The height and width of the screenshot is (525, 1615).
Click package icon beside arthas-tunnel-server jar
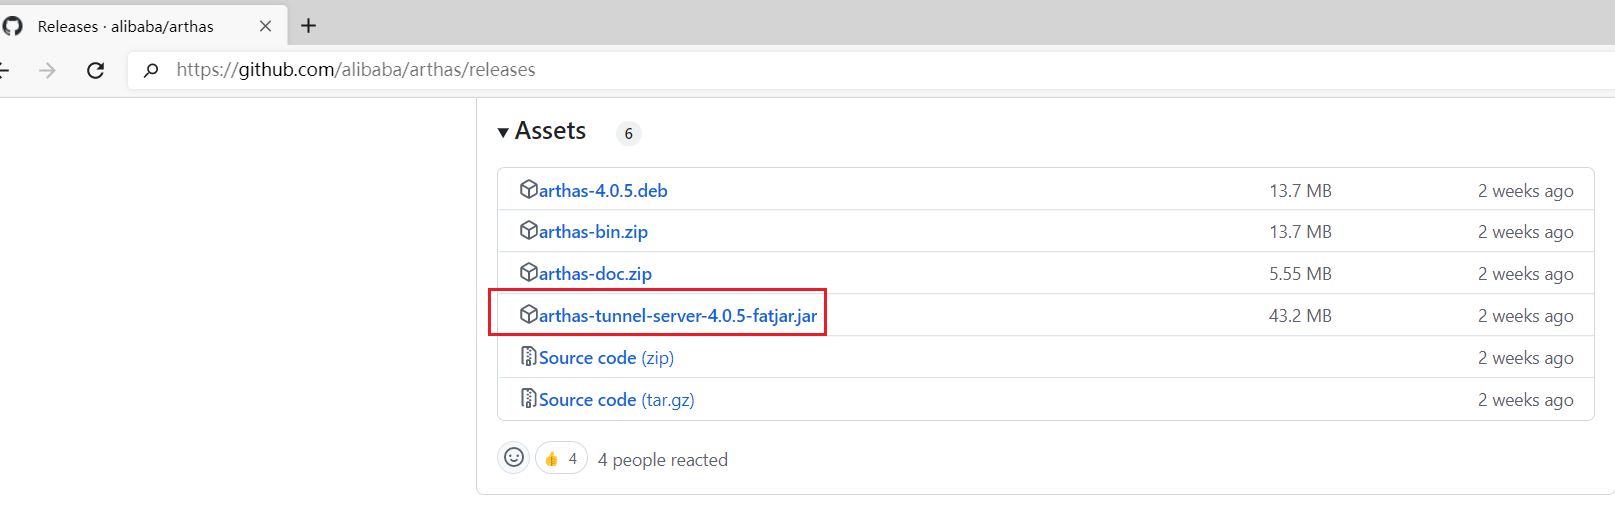point(529,314)
